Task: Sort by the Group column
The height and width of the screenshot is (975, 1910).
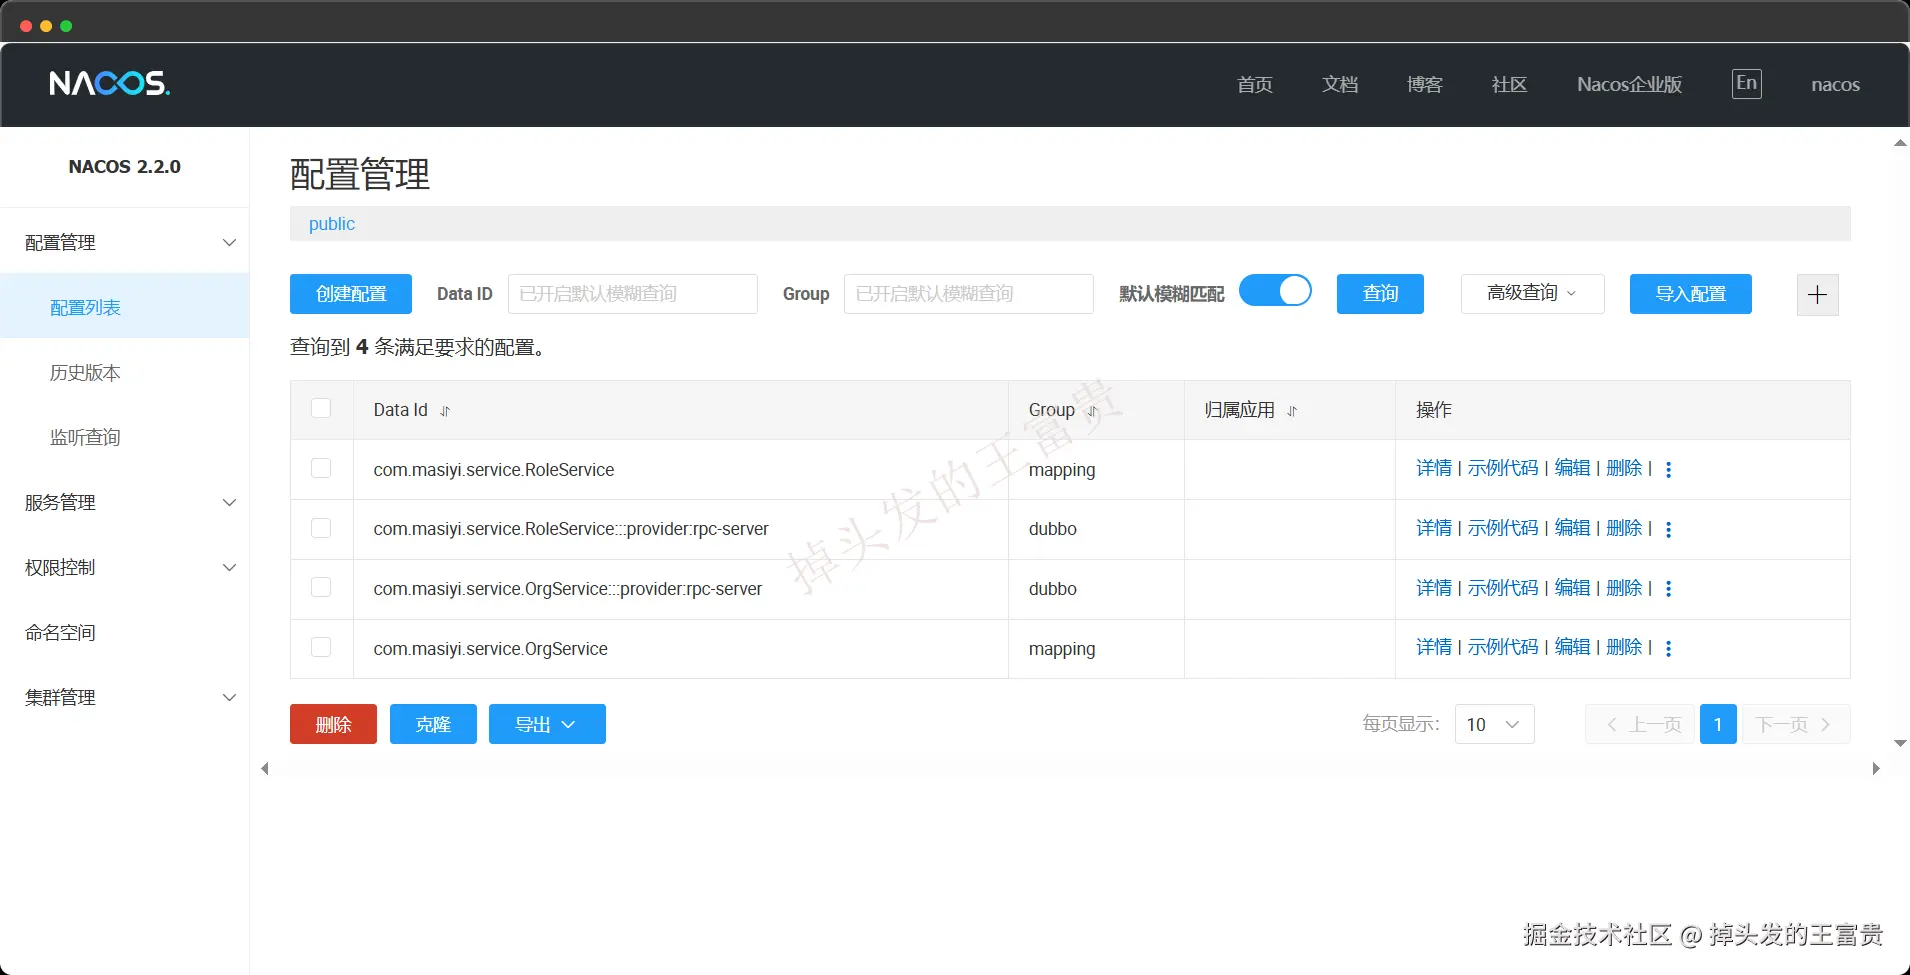Action: click(1092, 411)
